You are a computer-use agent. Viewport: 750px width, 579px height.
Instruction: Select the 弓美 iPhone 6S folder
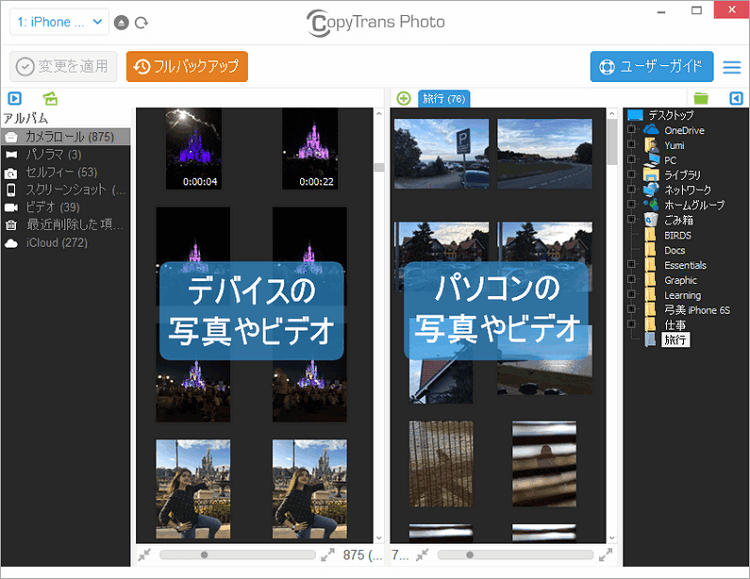click(697, 310)
